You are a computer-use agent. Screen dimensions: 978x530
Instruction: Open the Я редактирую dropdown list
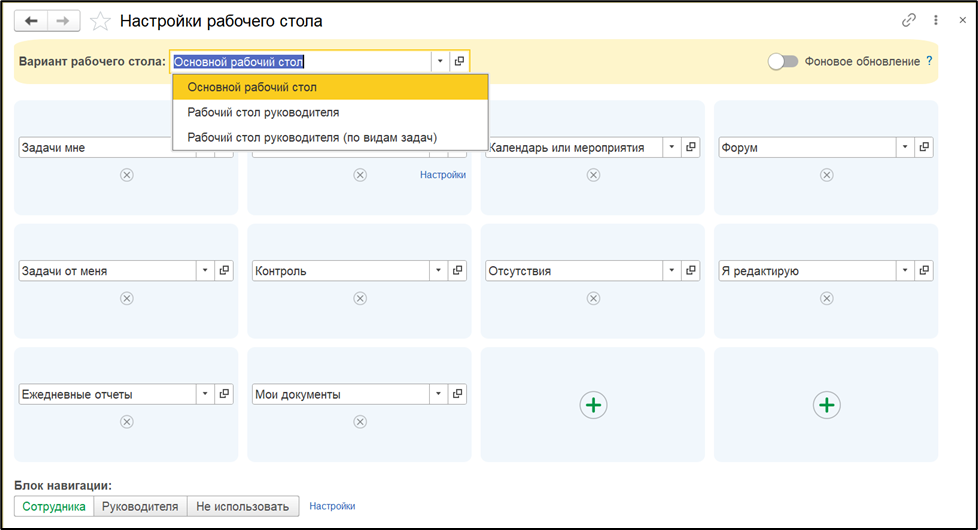click(x=904, y=271)
